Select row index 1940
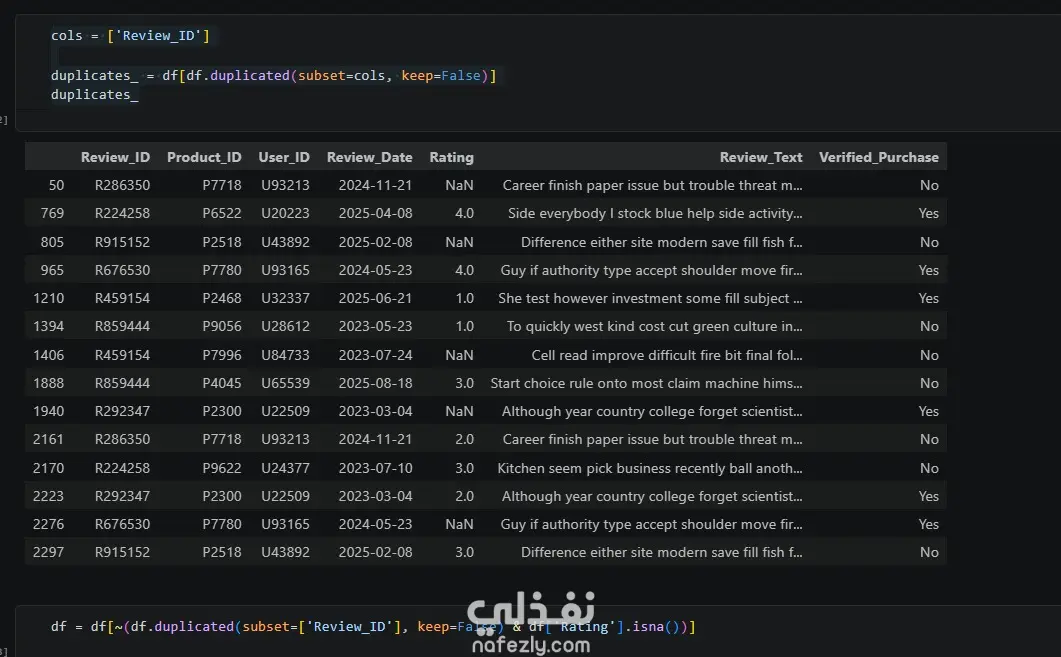Image resolution: width=1061 pixels, height=657 pixels. [x=49, y=411]
